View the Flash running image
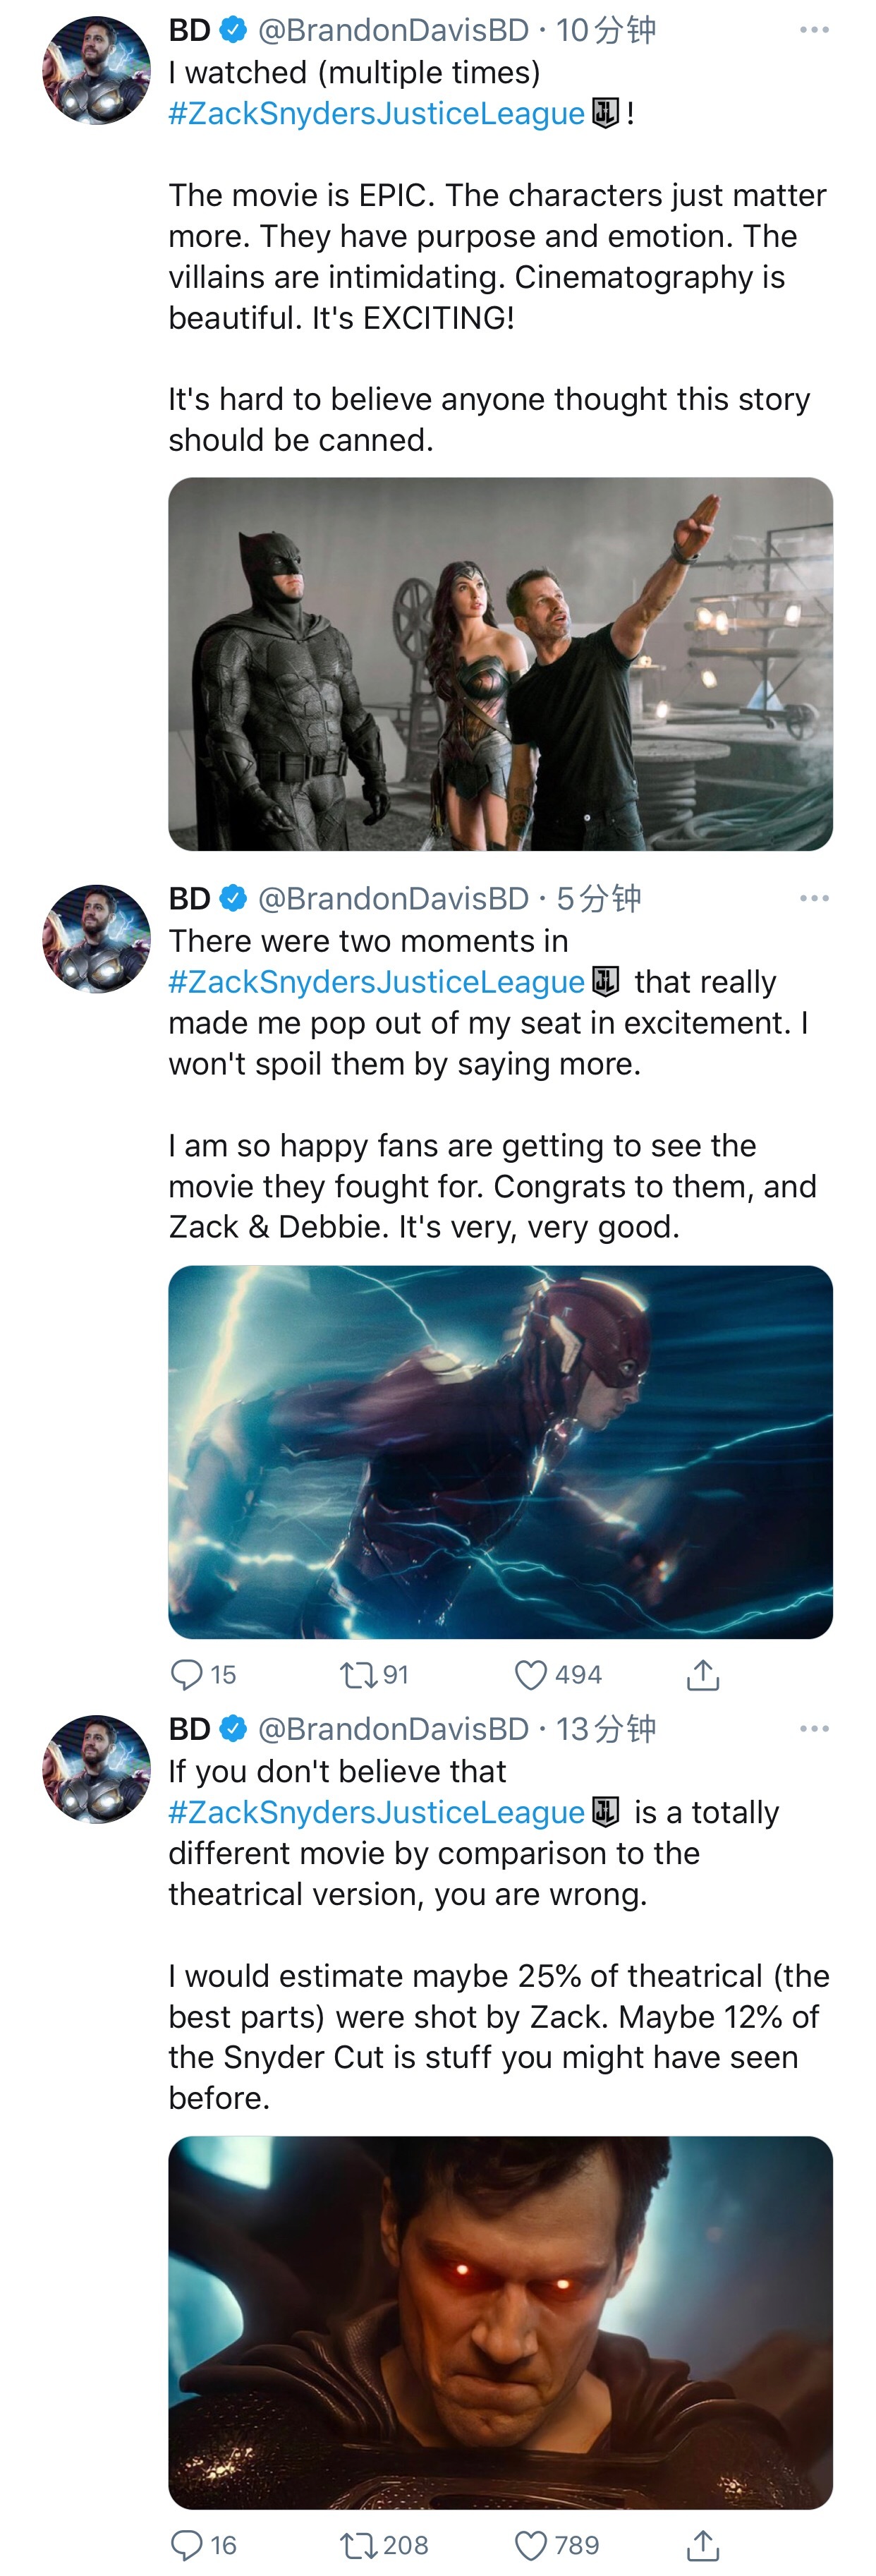Screen dimensions: 876x2576 [500, 1451]
